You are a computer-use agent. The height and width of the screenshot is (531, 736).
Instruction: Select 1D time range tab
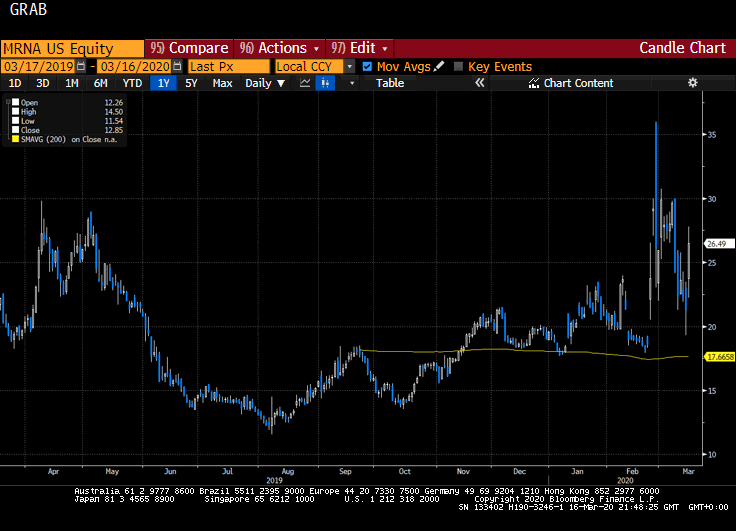point(15,83)
